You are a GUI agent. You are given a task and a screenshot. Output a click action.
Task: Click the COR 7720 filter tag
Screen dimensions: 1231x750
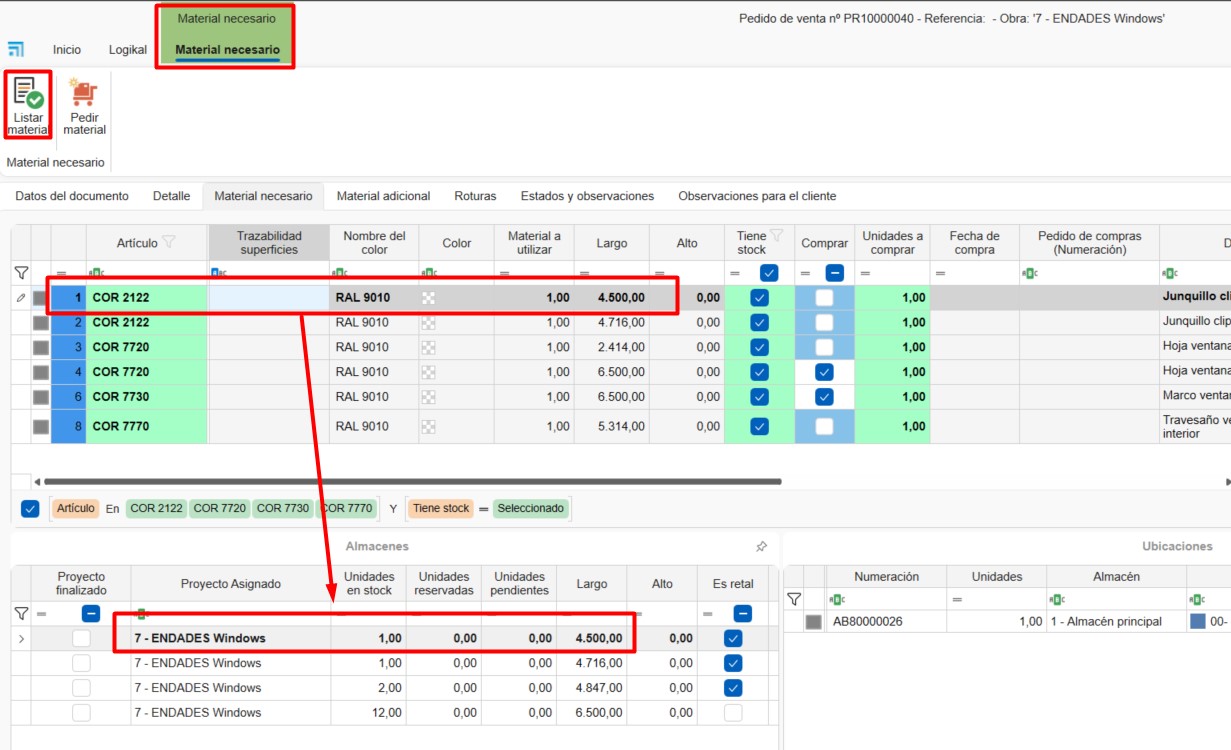(x=220, y=509)
